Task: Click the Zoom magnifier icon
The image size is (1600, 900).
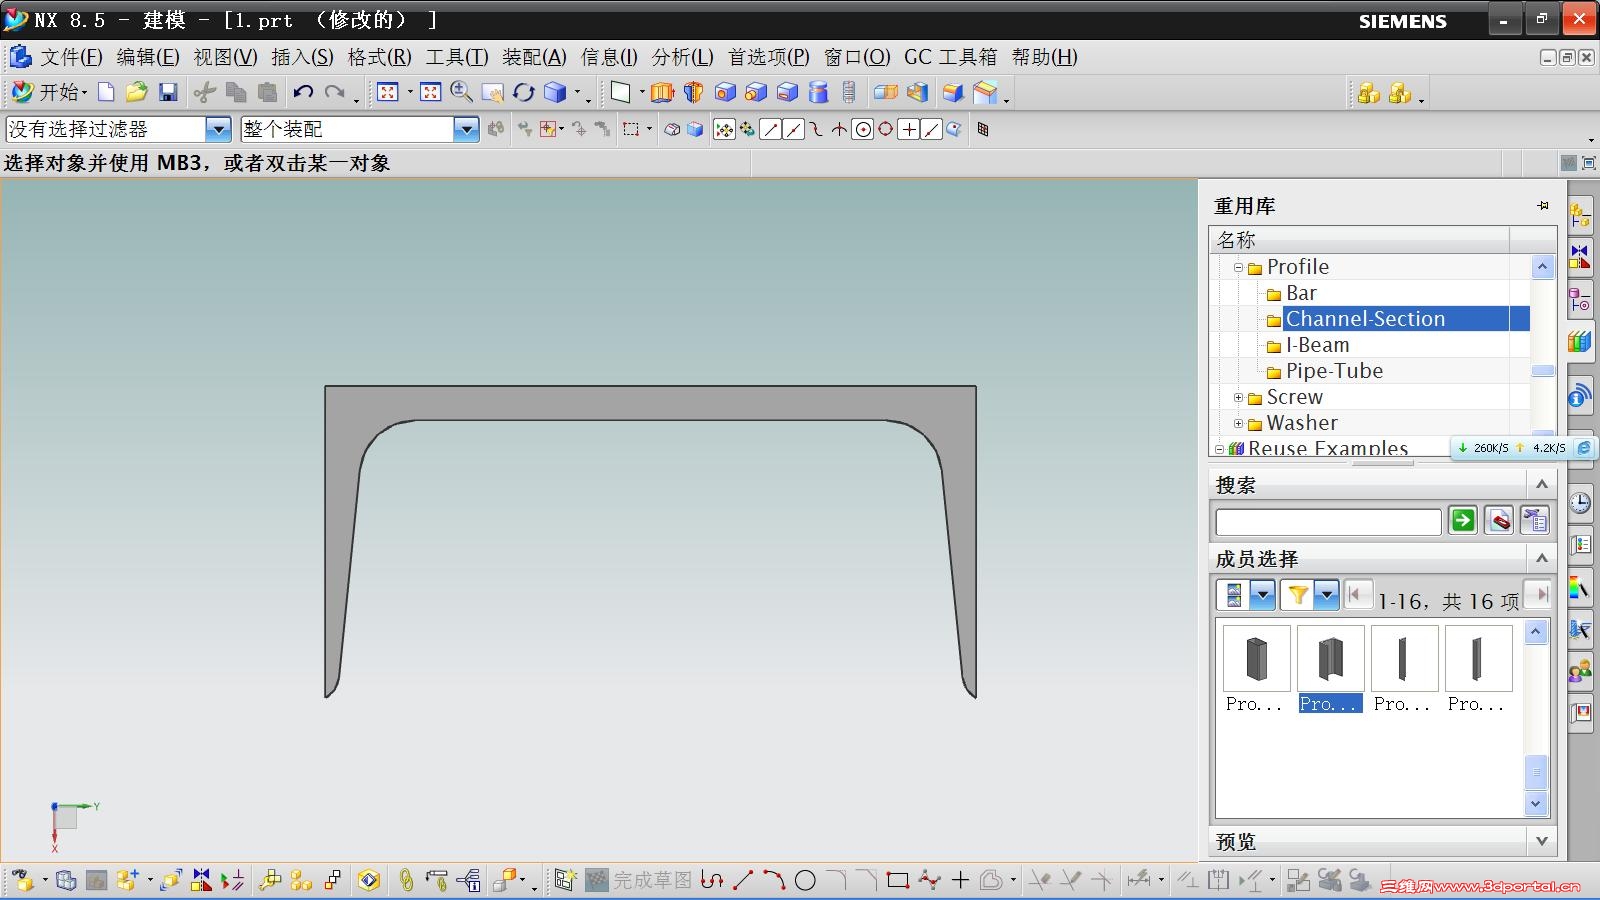Action: tap(461, 93)
